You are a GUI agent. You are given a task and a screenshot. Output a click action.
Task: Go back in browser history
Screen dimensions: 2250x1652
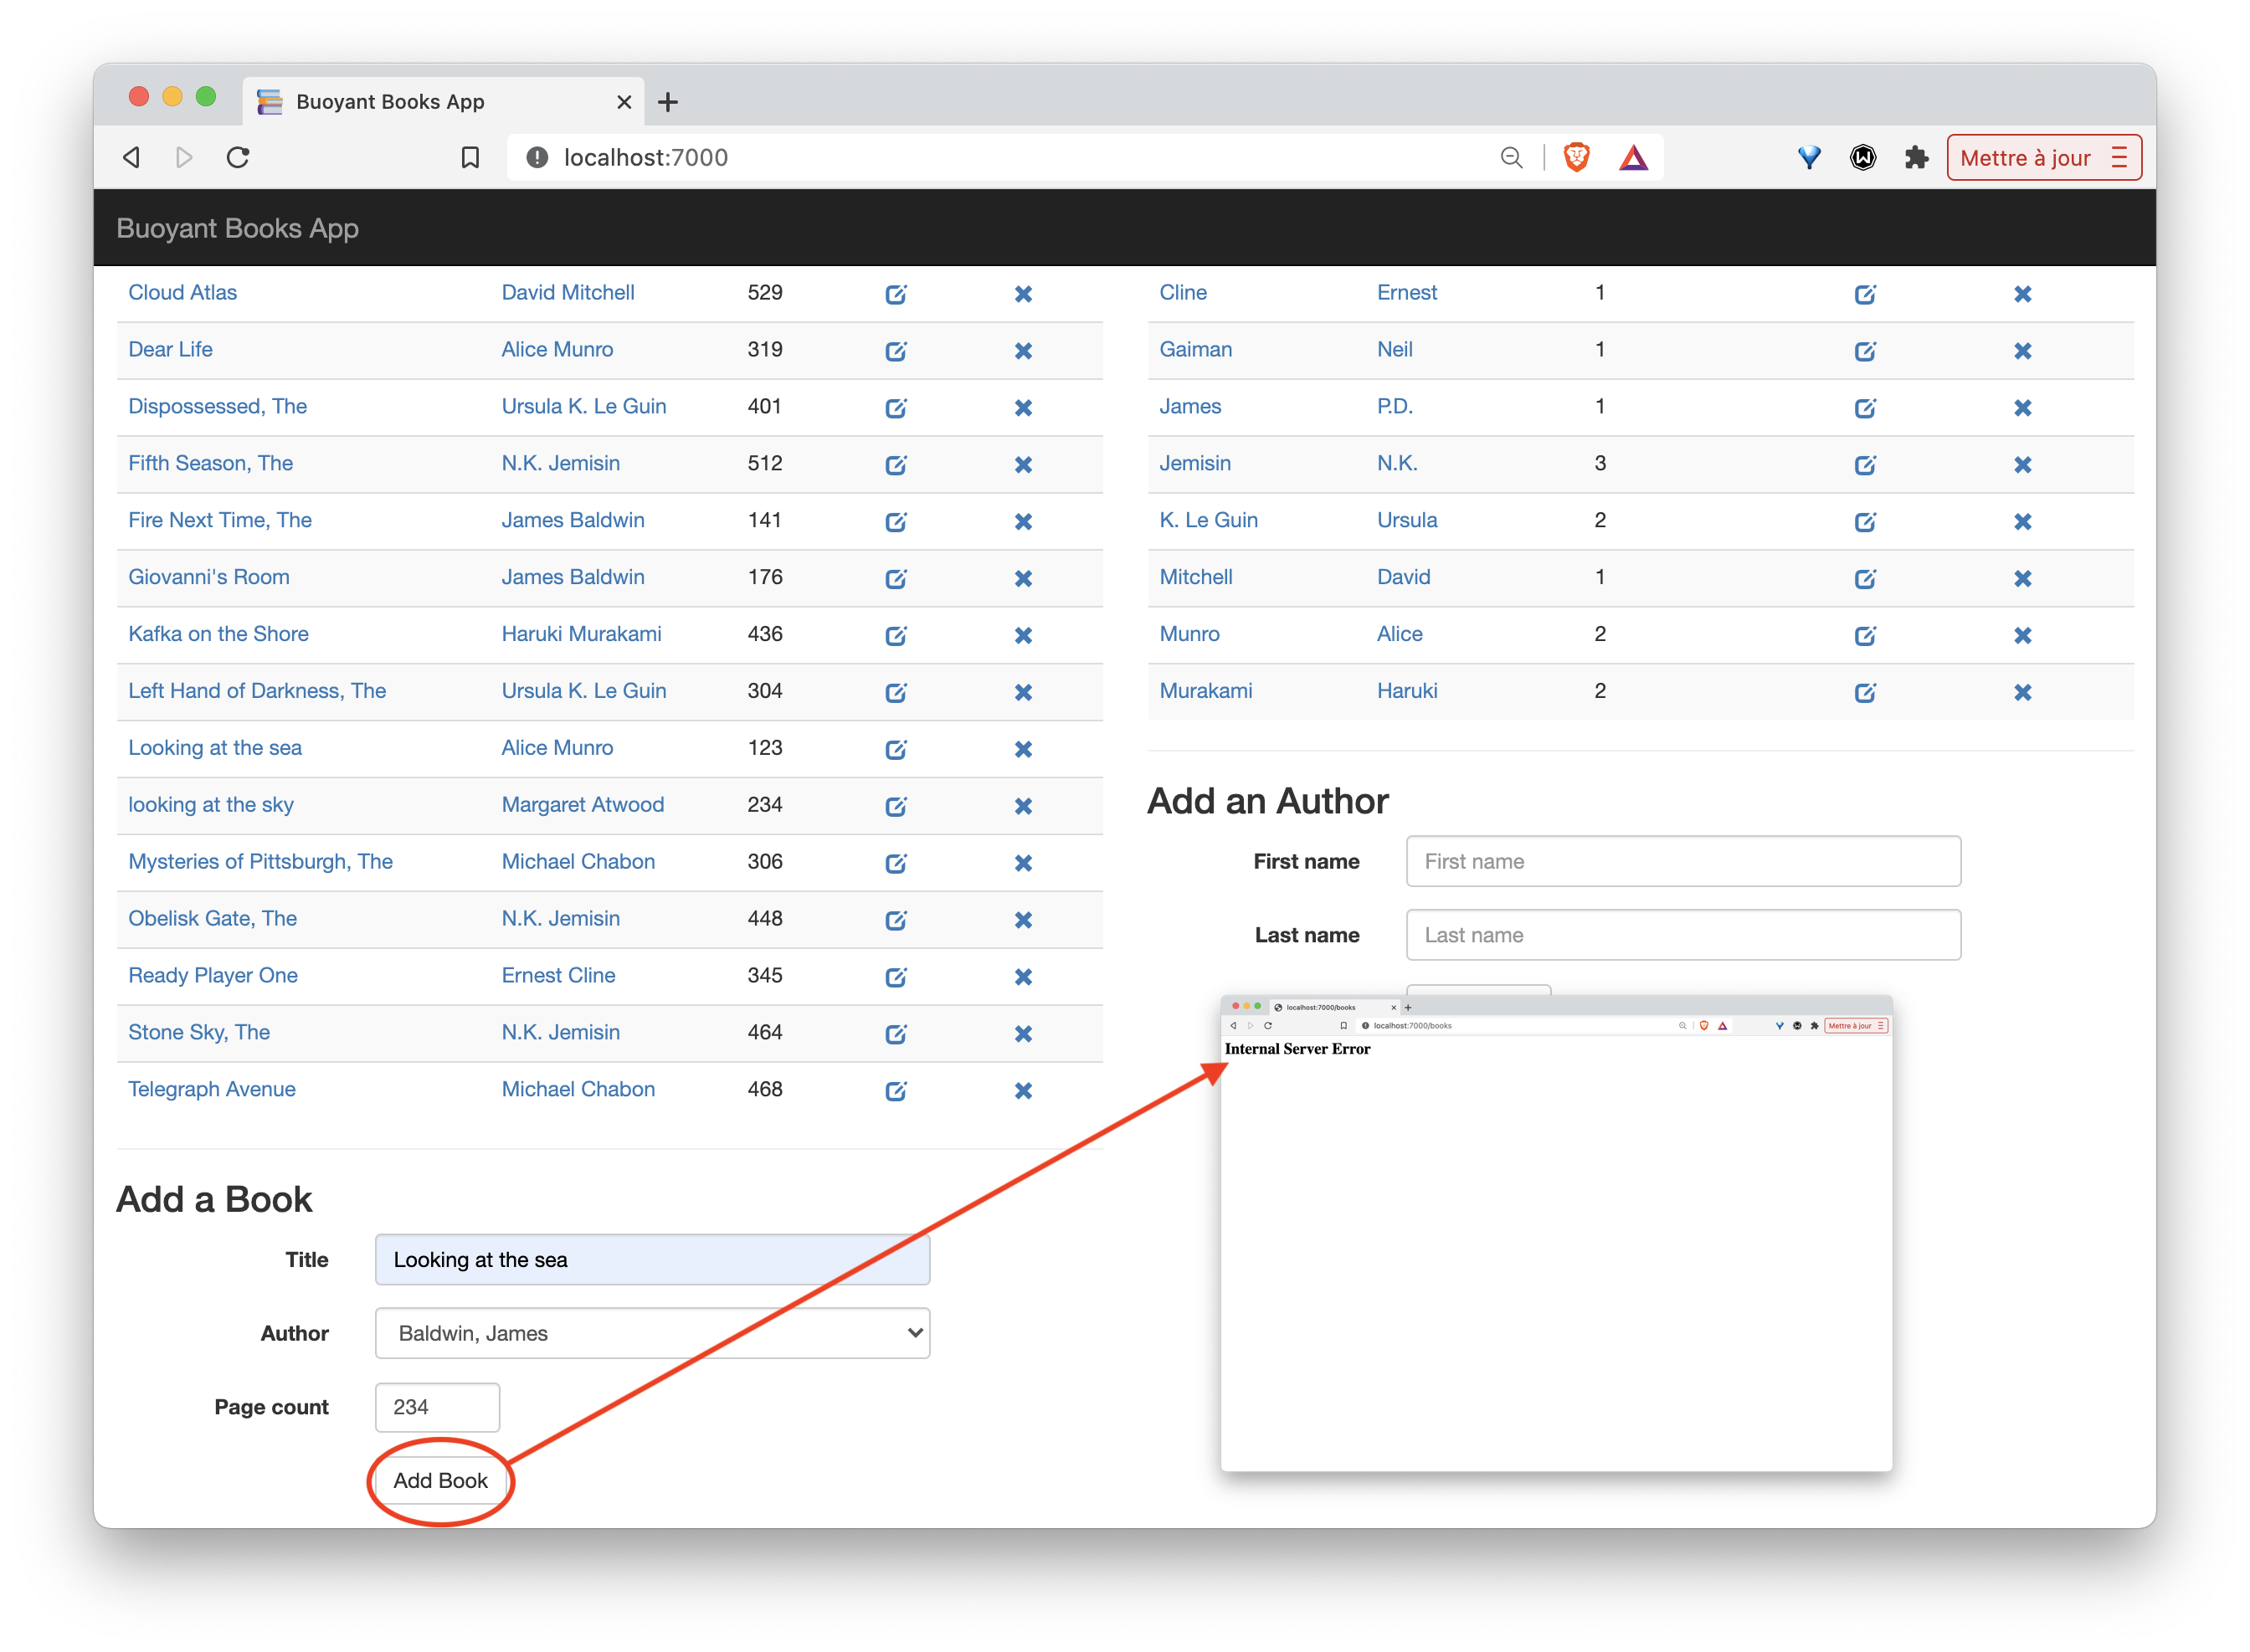pyautogui.click(x=131, y=157)
